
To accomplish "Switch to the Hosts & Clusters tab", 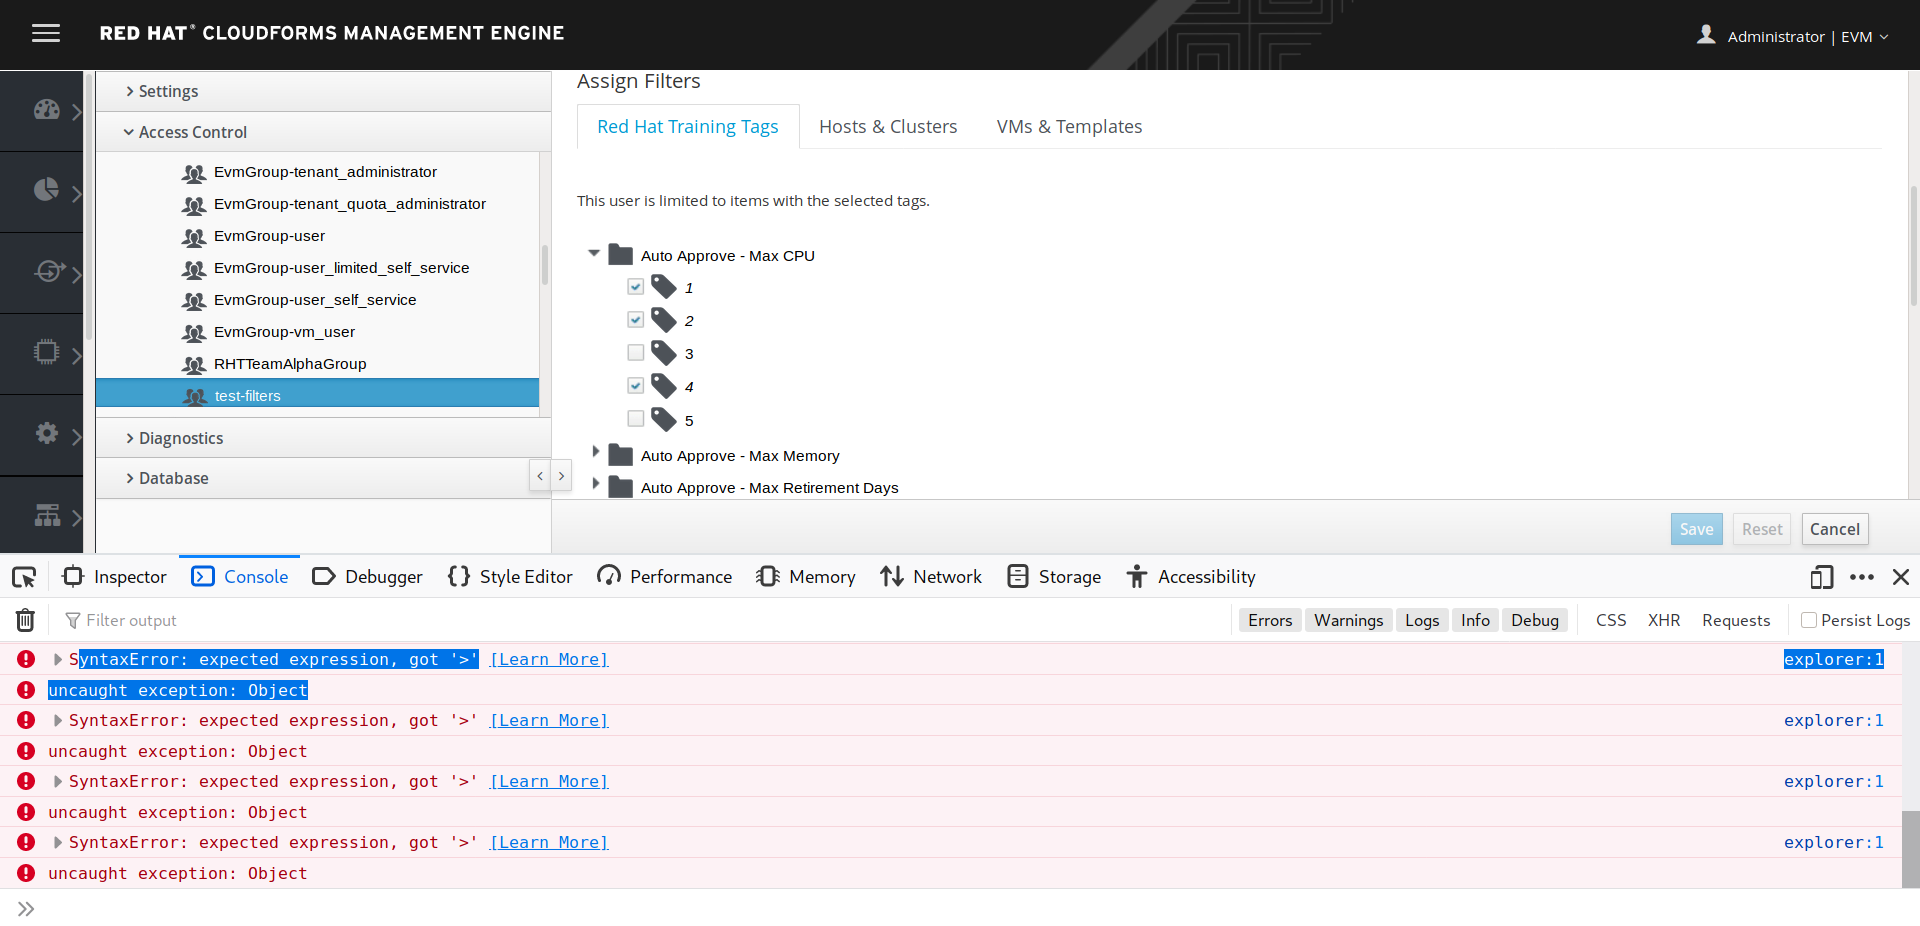I will coord(887,127).
